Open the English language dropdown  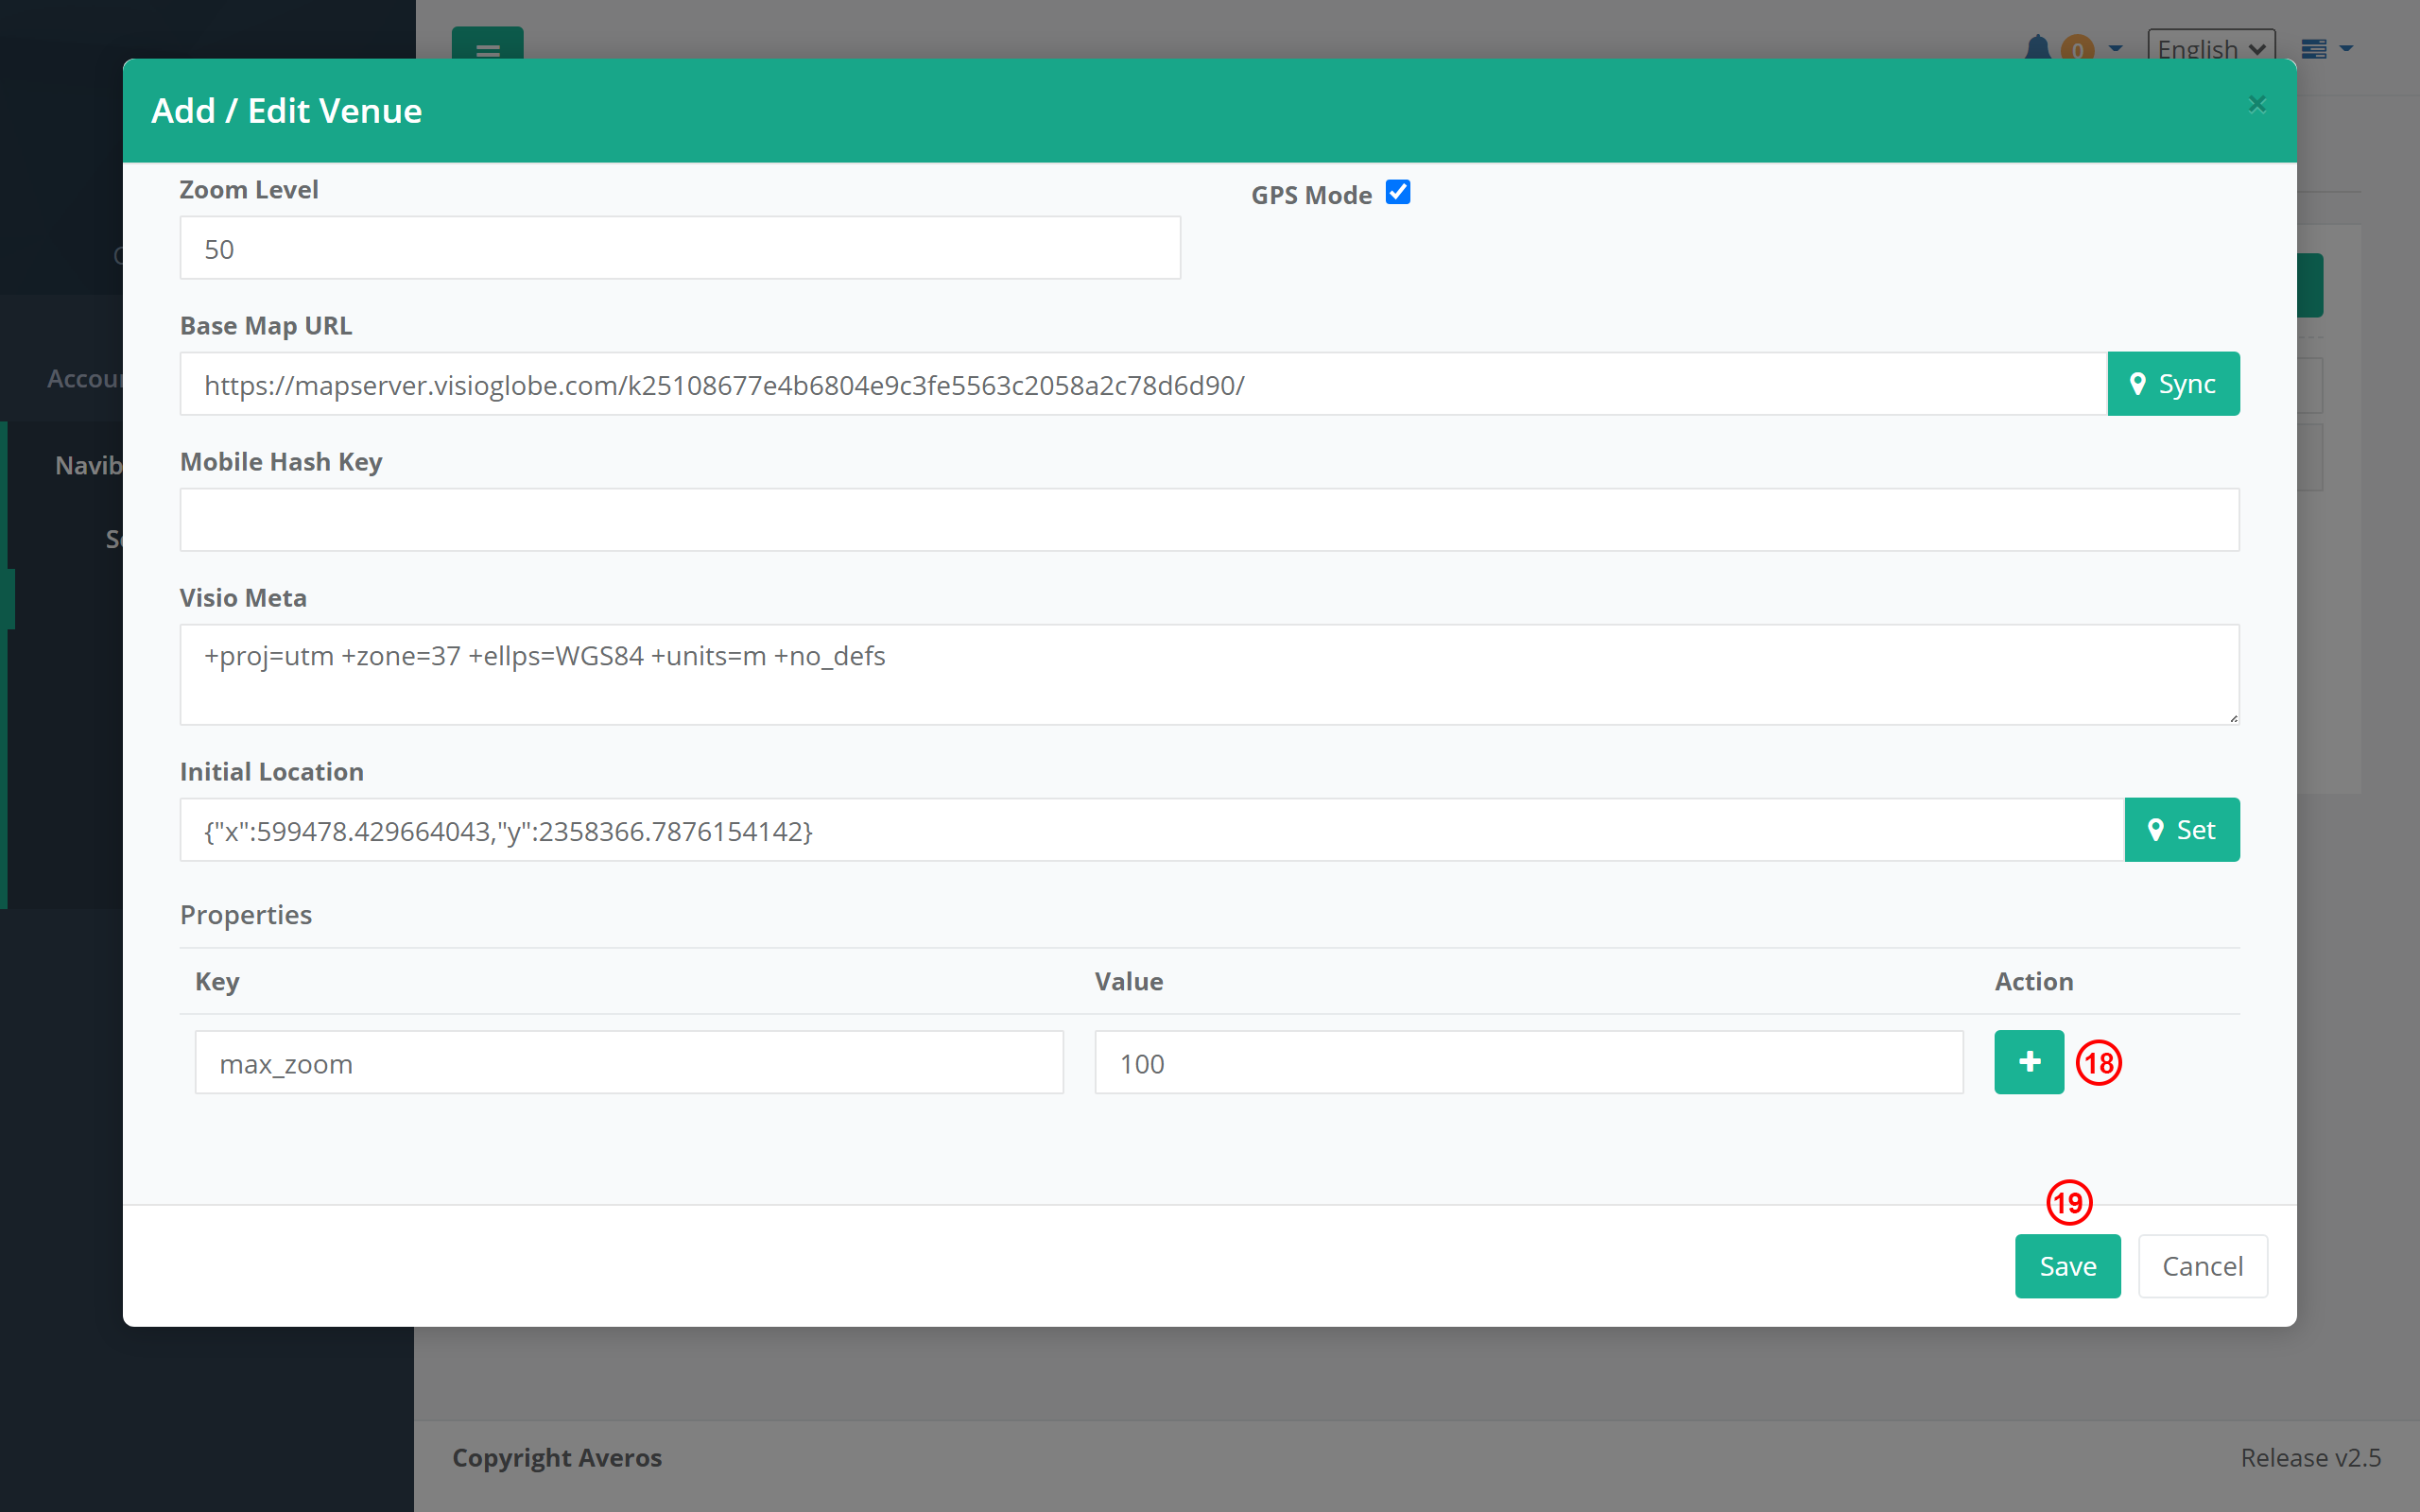pos(2210,48)
